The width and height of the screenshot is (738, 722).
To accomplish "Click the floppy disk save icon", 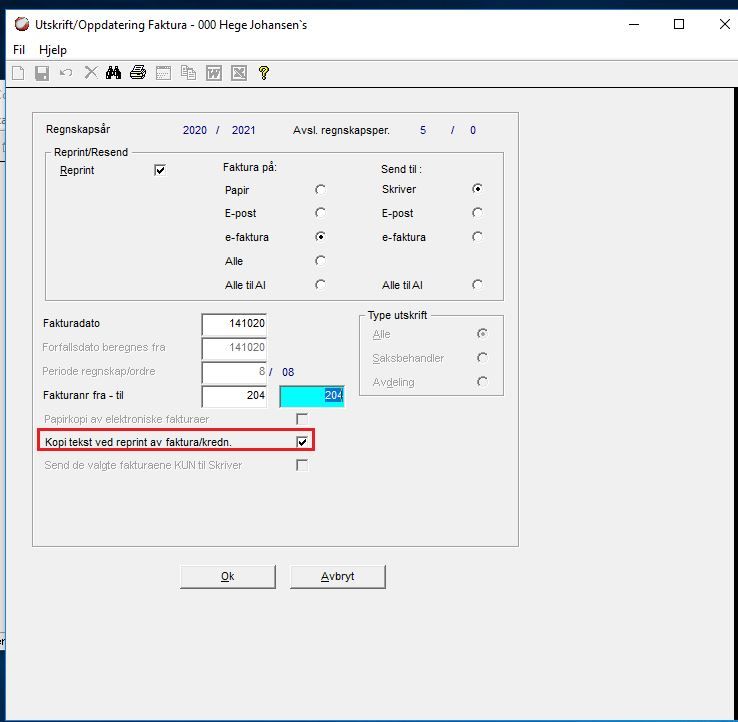I will [x=42, y=73].
